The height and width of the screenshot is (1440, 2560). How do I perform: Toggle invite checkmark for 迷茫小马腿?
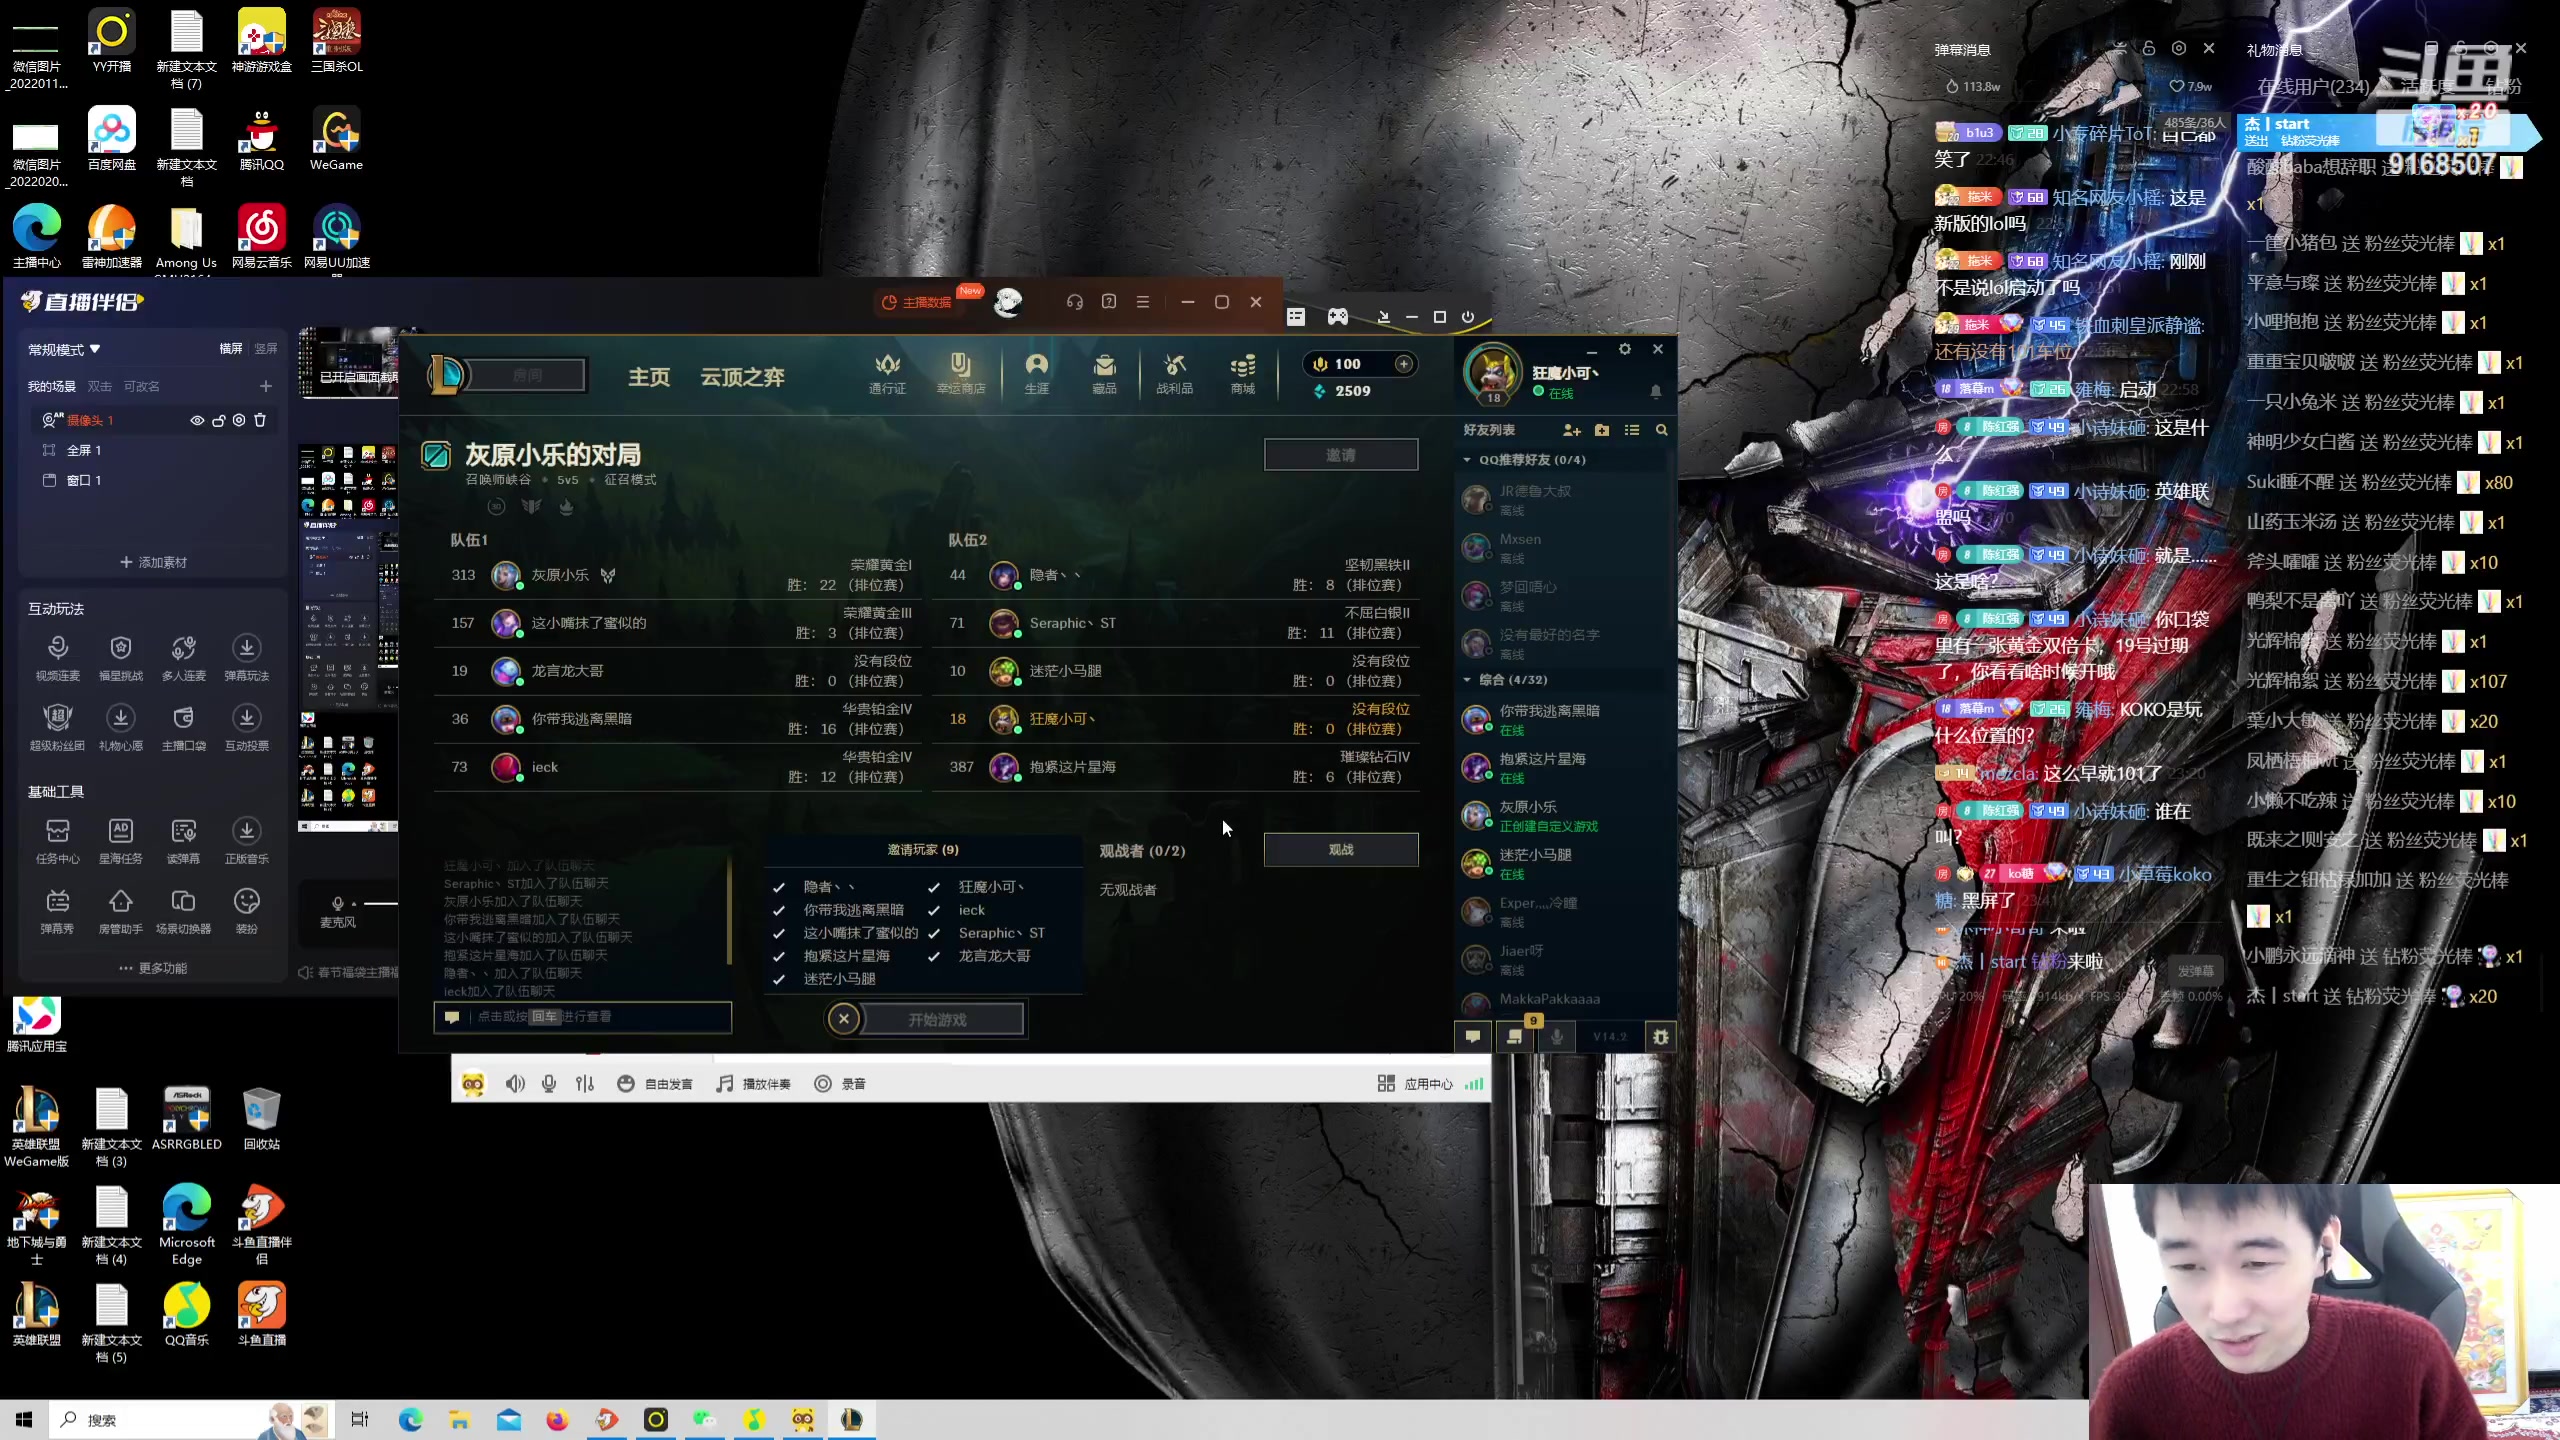click(779, 979)
